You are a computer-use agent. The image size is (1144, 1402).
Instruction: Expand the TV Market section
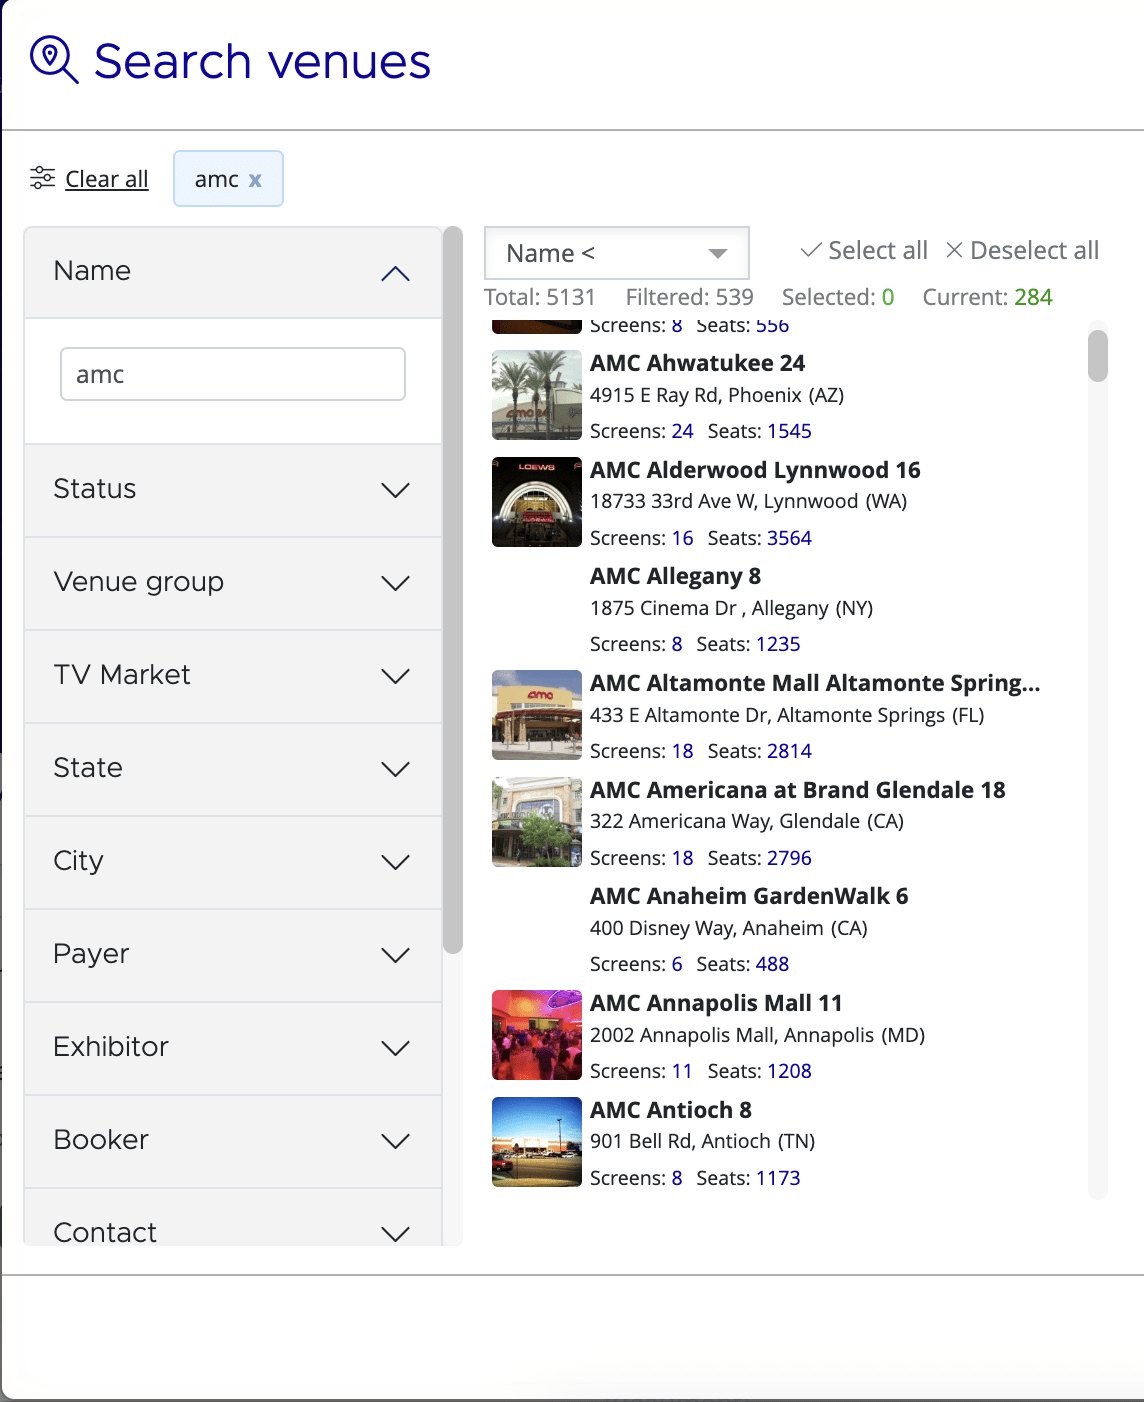[x=396, y=675]
